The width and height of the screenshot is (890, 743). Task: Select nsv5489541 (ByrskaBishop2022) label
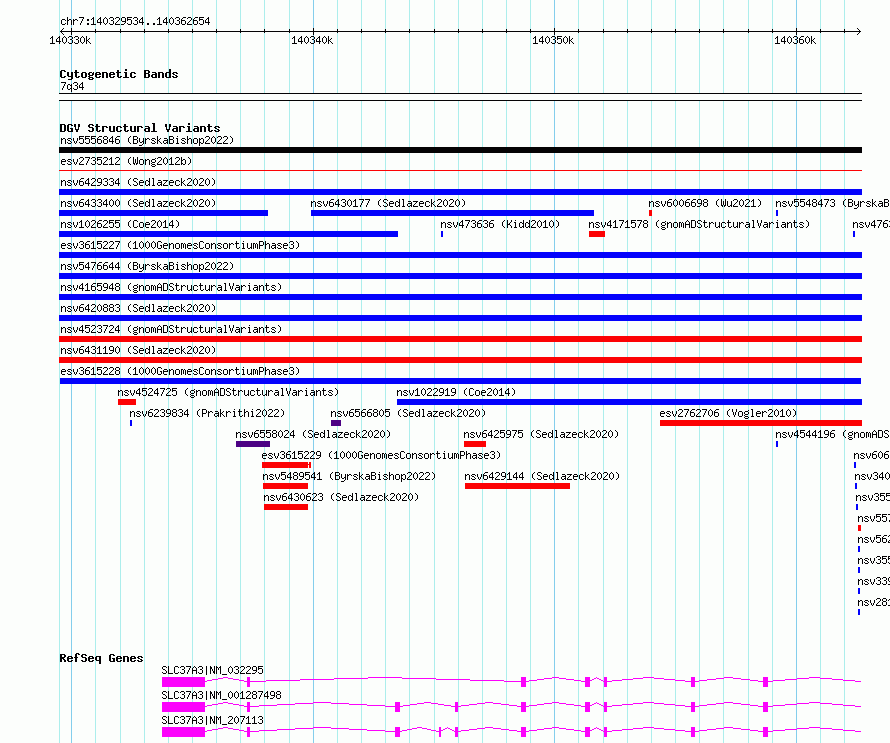[349, 476]
